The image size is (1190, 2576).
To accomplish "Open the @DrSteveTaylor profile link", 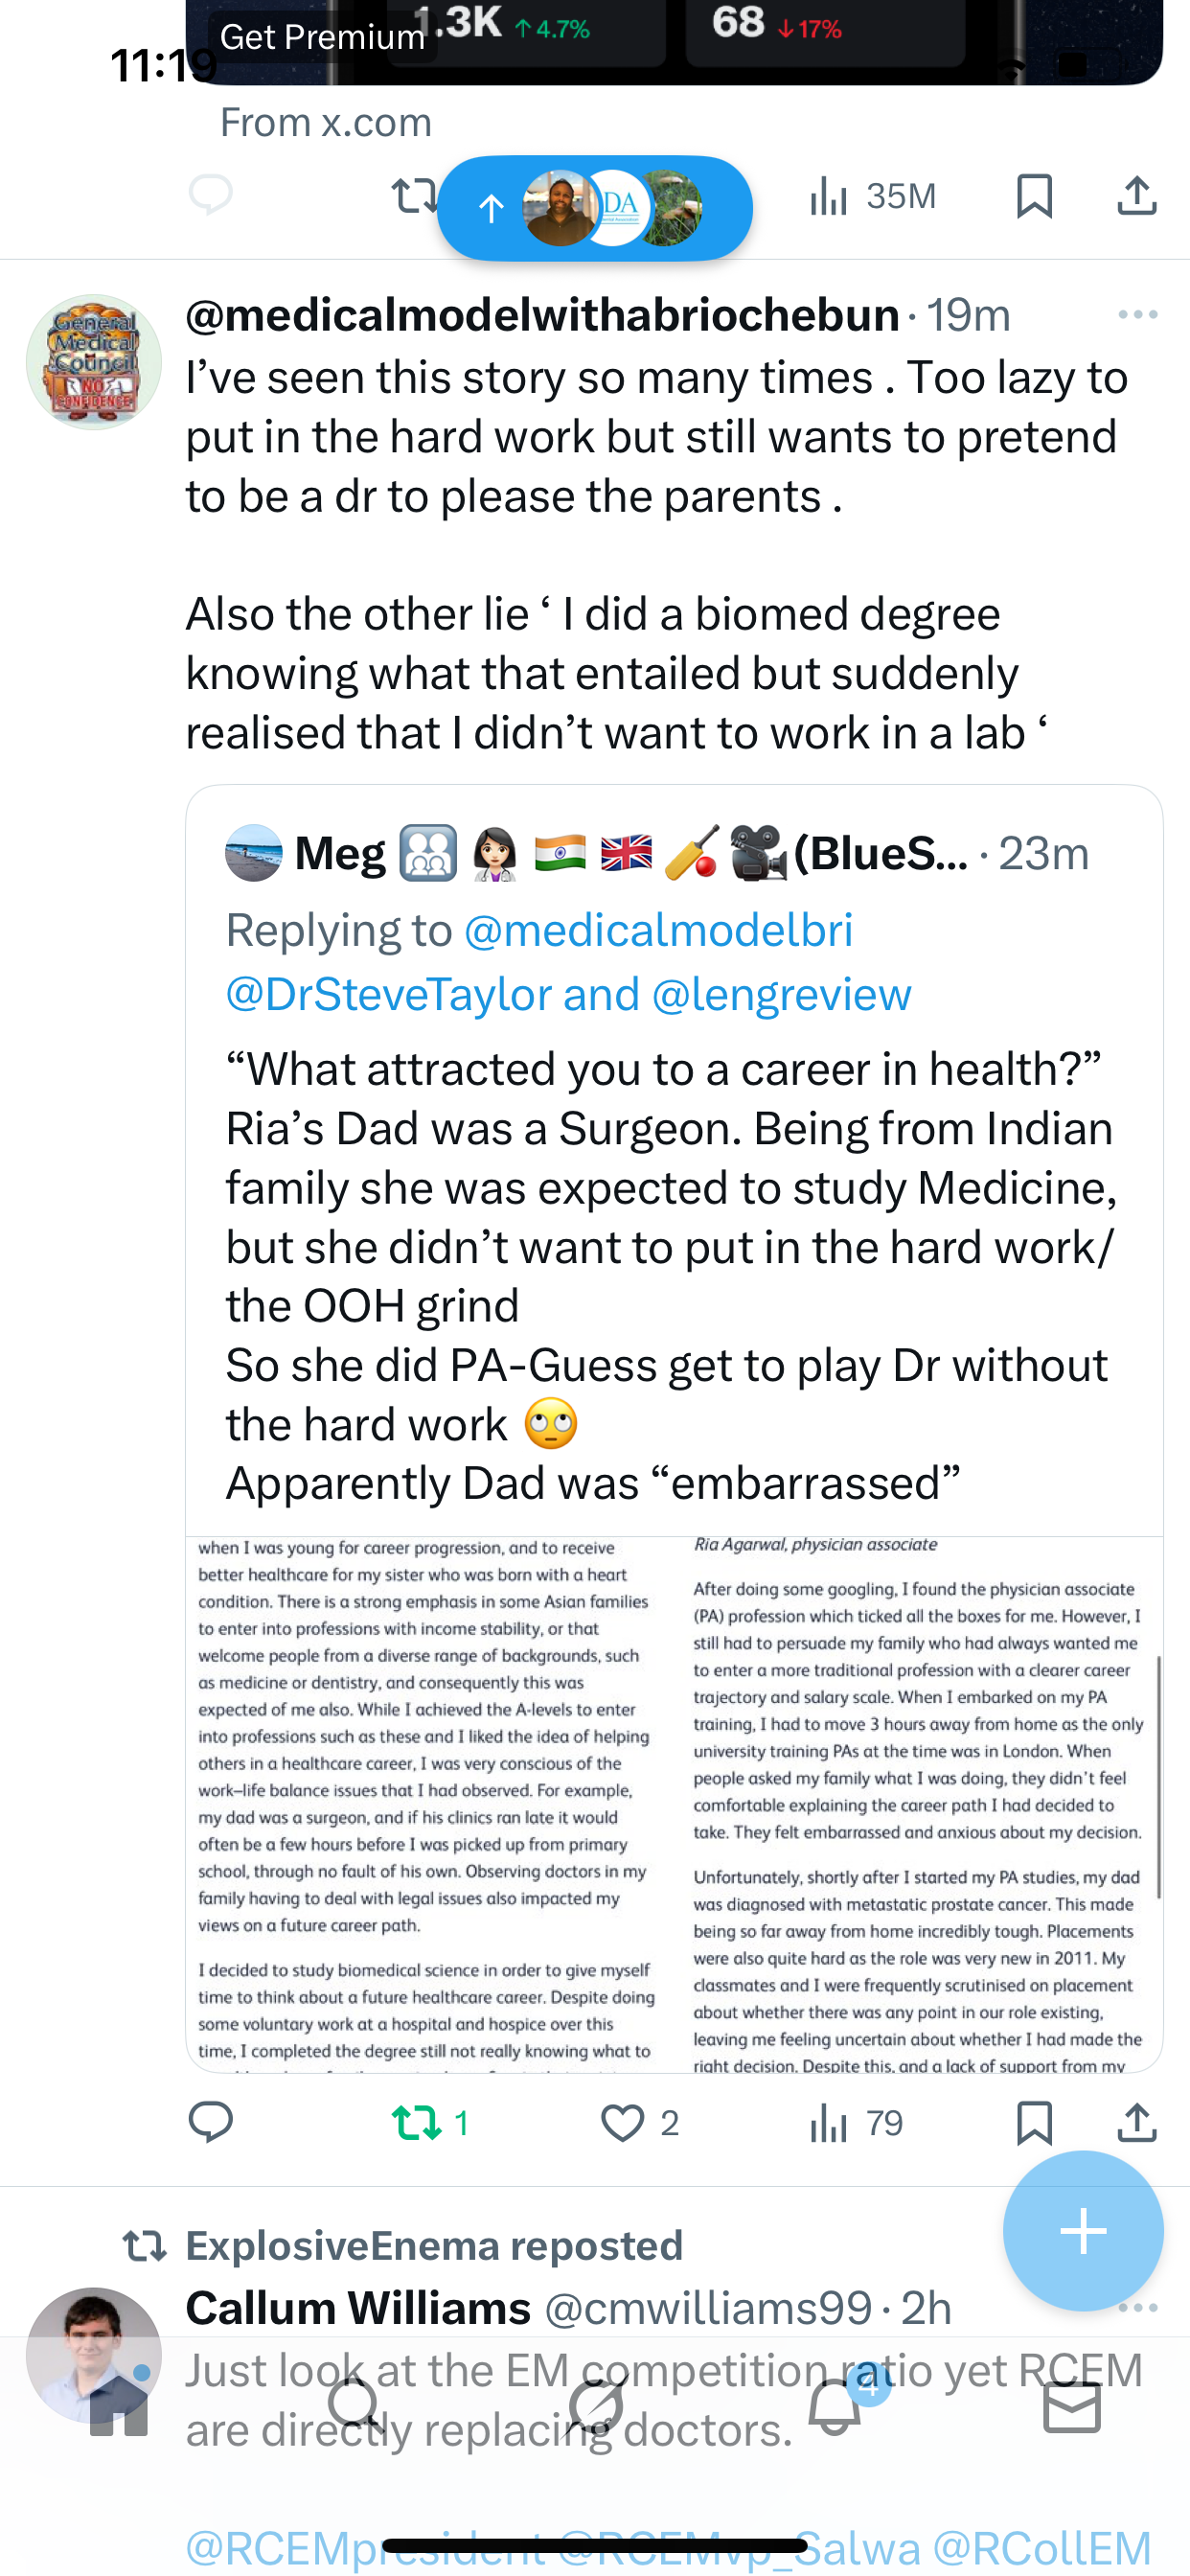I will click(388, 994).
